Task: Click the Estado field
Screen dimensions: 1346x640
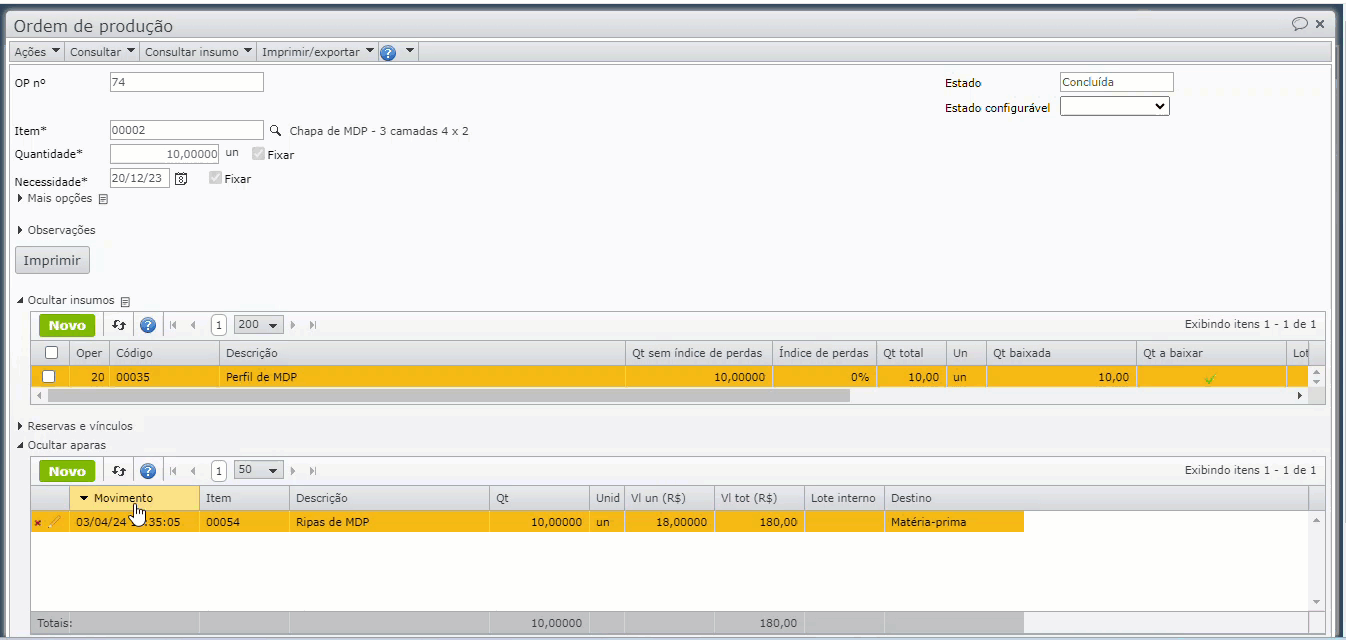Action: [x=1116, y=82]
